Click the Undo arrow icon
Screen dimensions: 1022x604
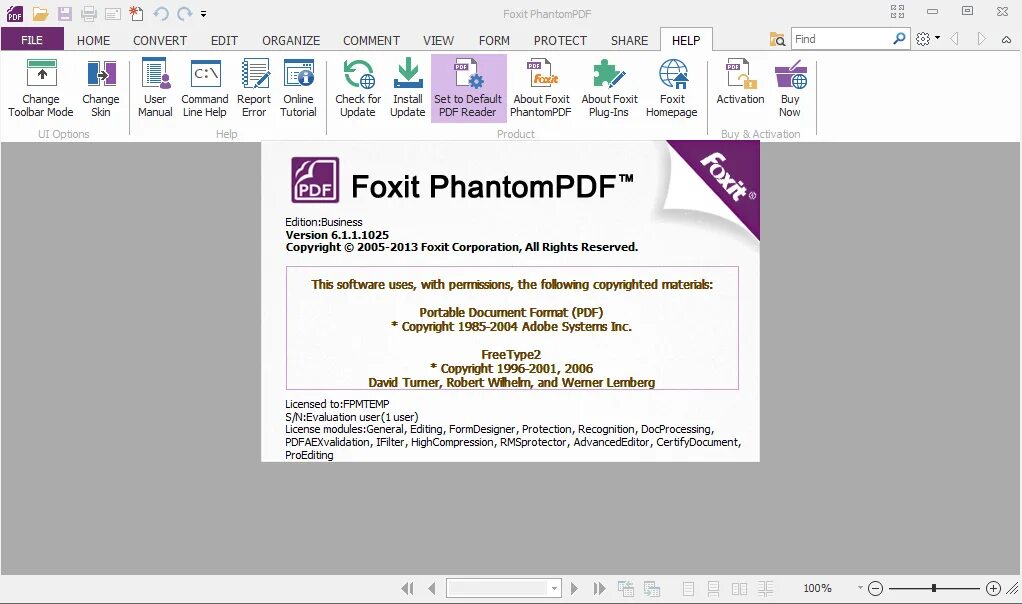161,13
